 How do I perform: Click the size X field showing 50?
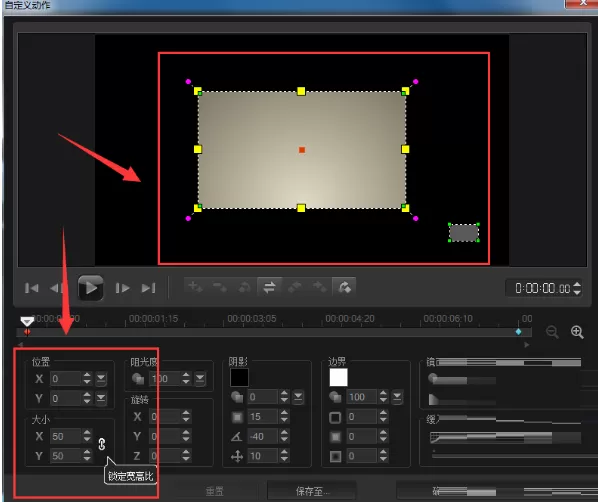point(66,436)
